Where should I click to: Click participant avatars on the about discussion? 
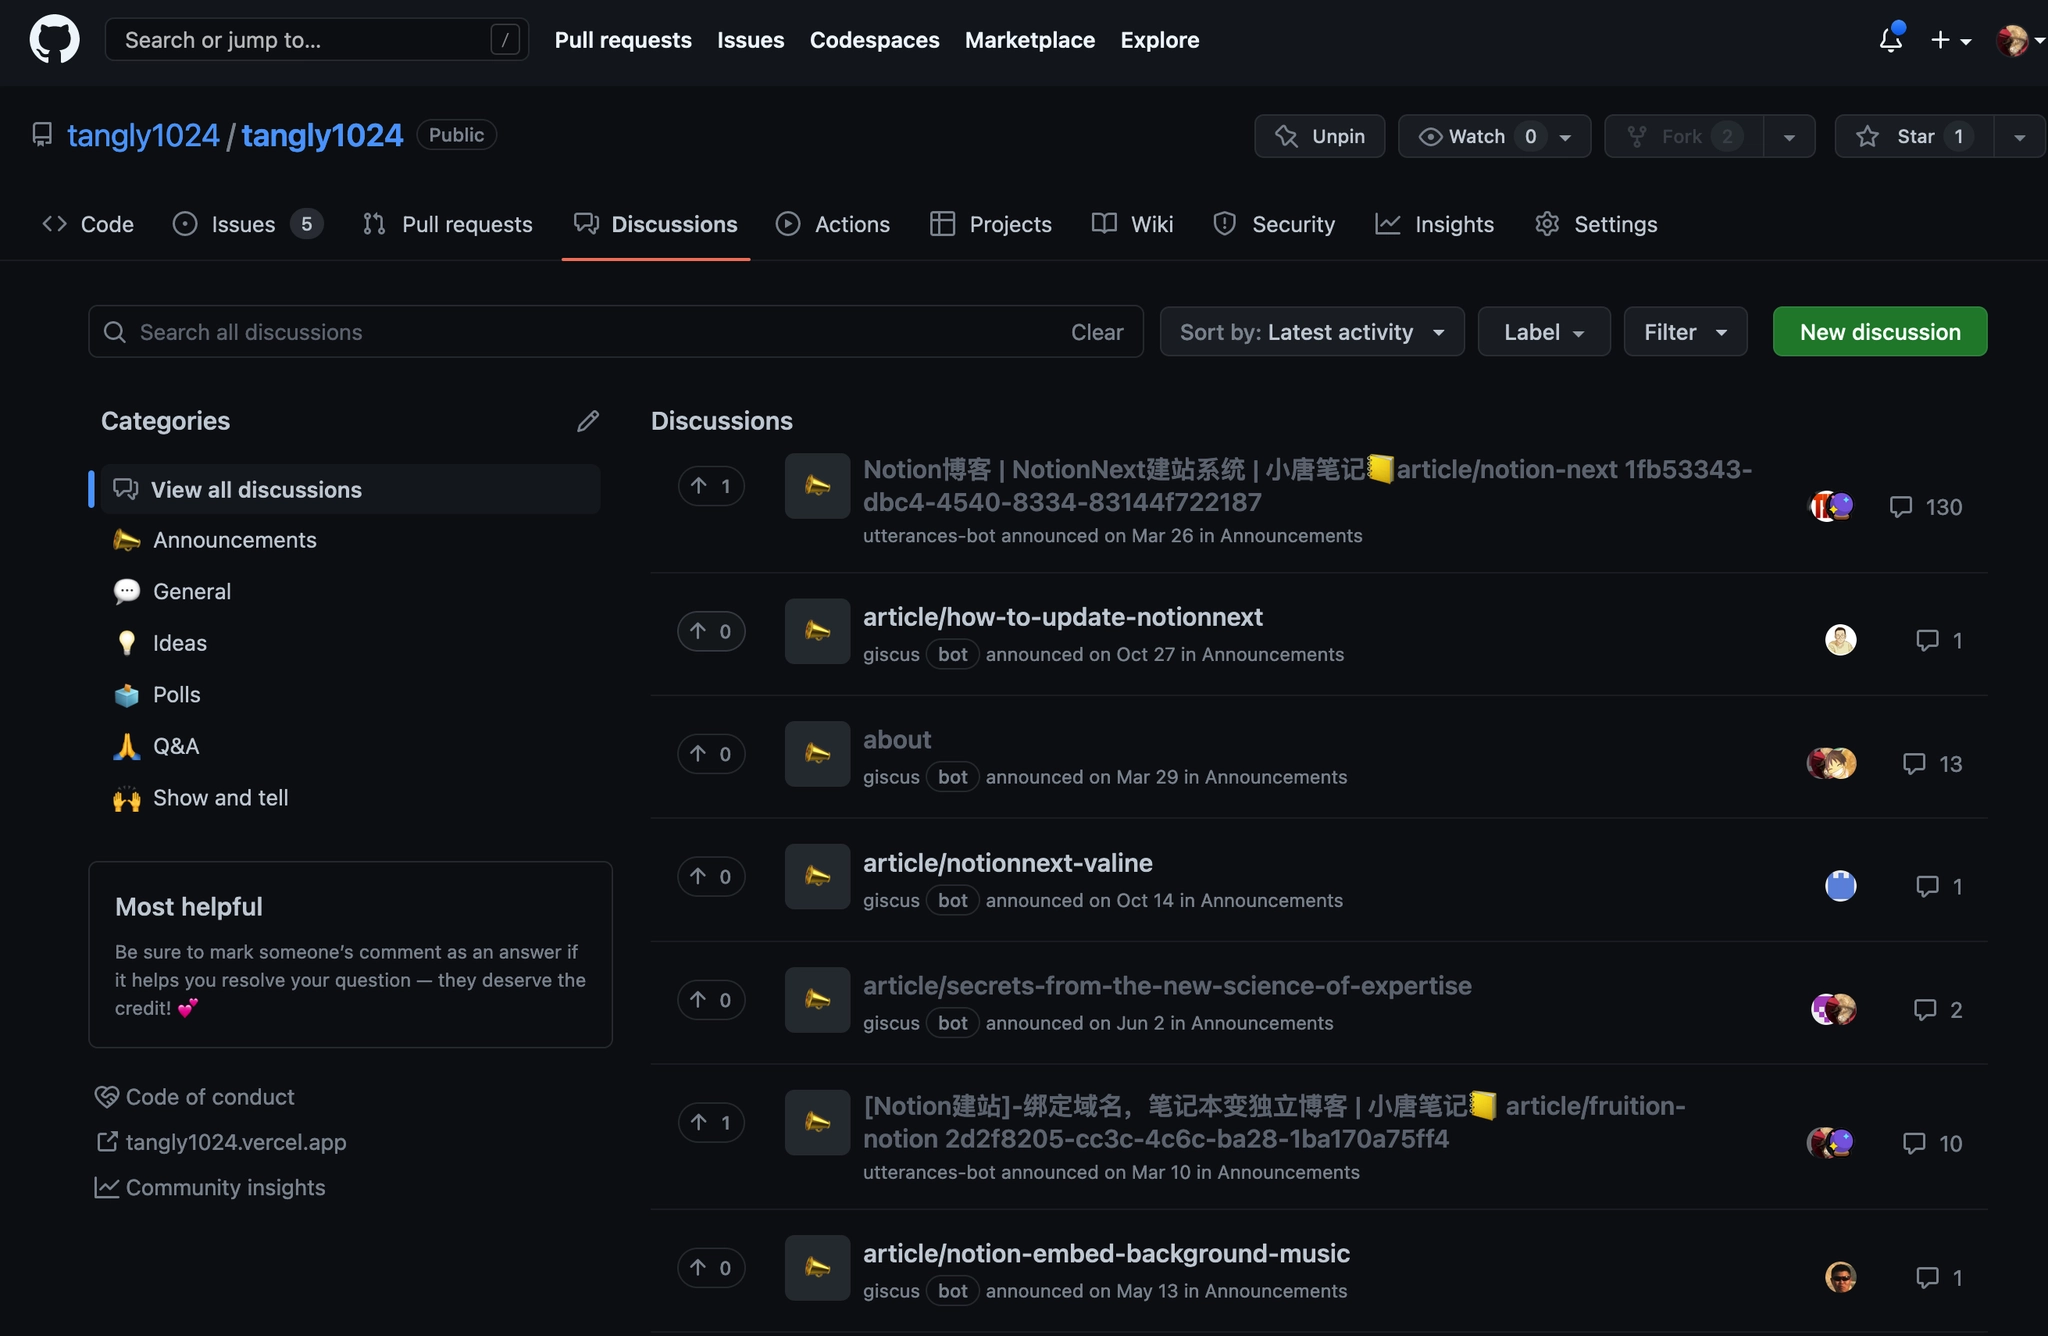click(1832, 763)
